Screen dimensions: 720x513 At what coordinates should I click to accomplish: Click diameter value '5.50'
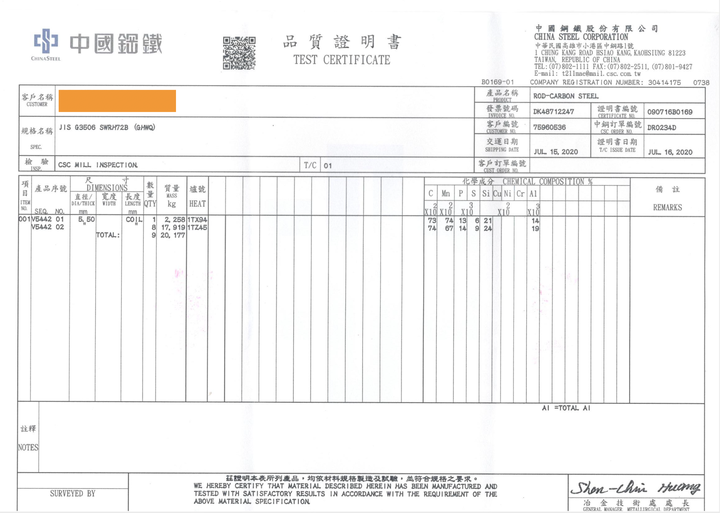coord(86,220)
